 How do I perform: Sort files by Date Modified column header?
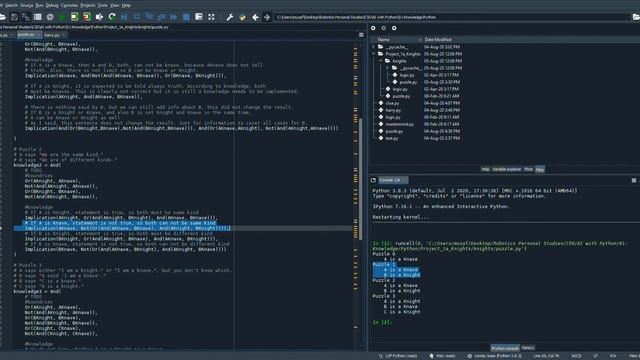(438, 40)
